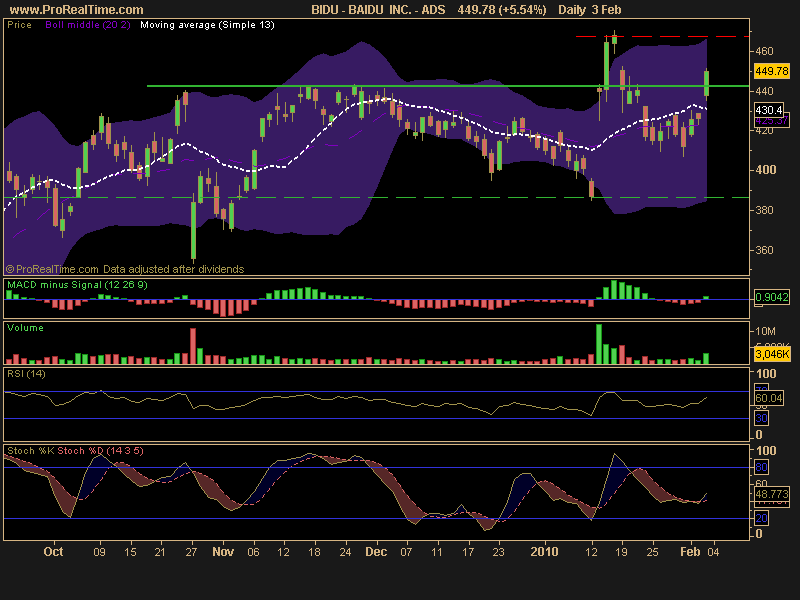Click the 430.4 moving average value tag

(x=769, y=110)
